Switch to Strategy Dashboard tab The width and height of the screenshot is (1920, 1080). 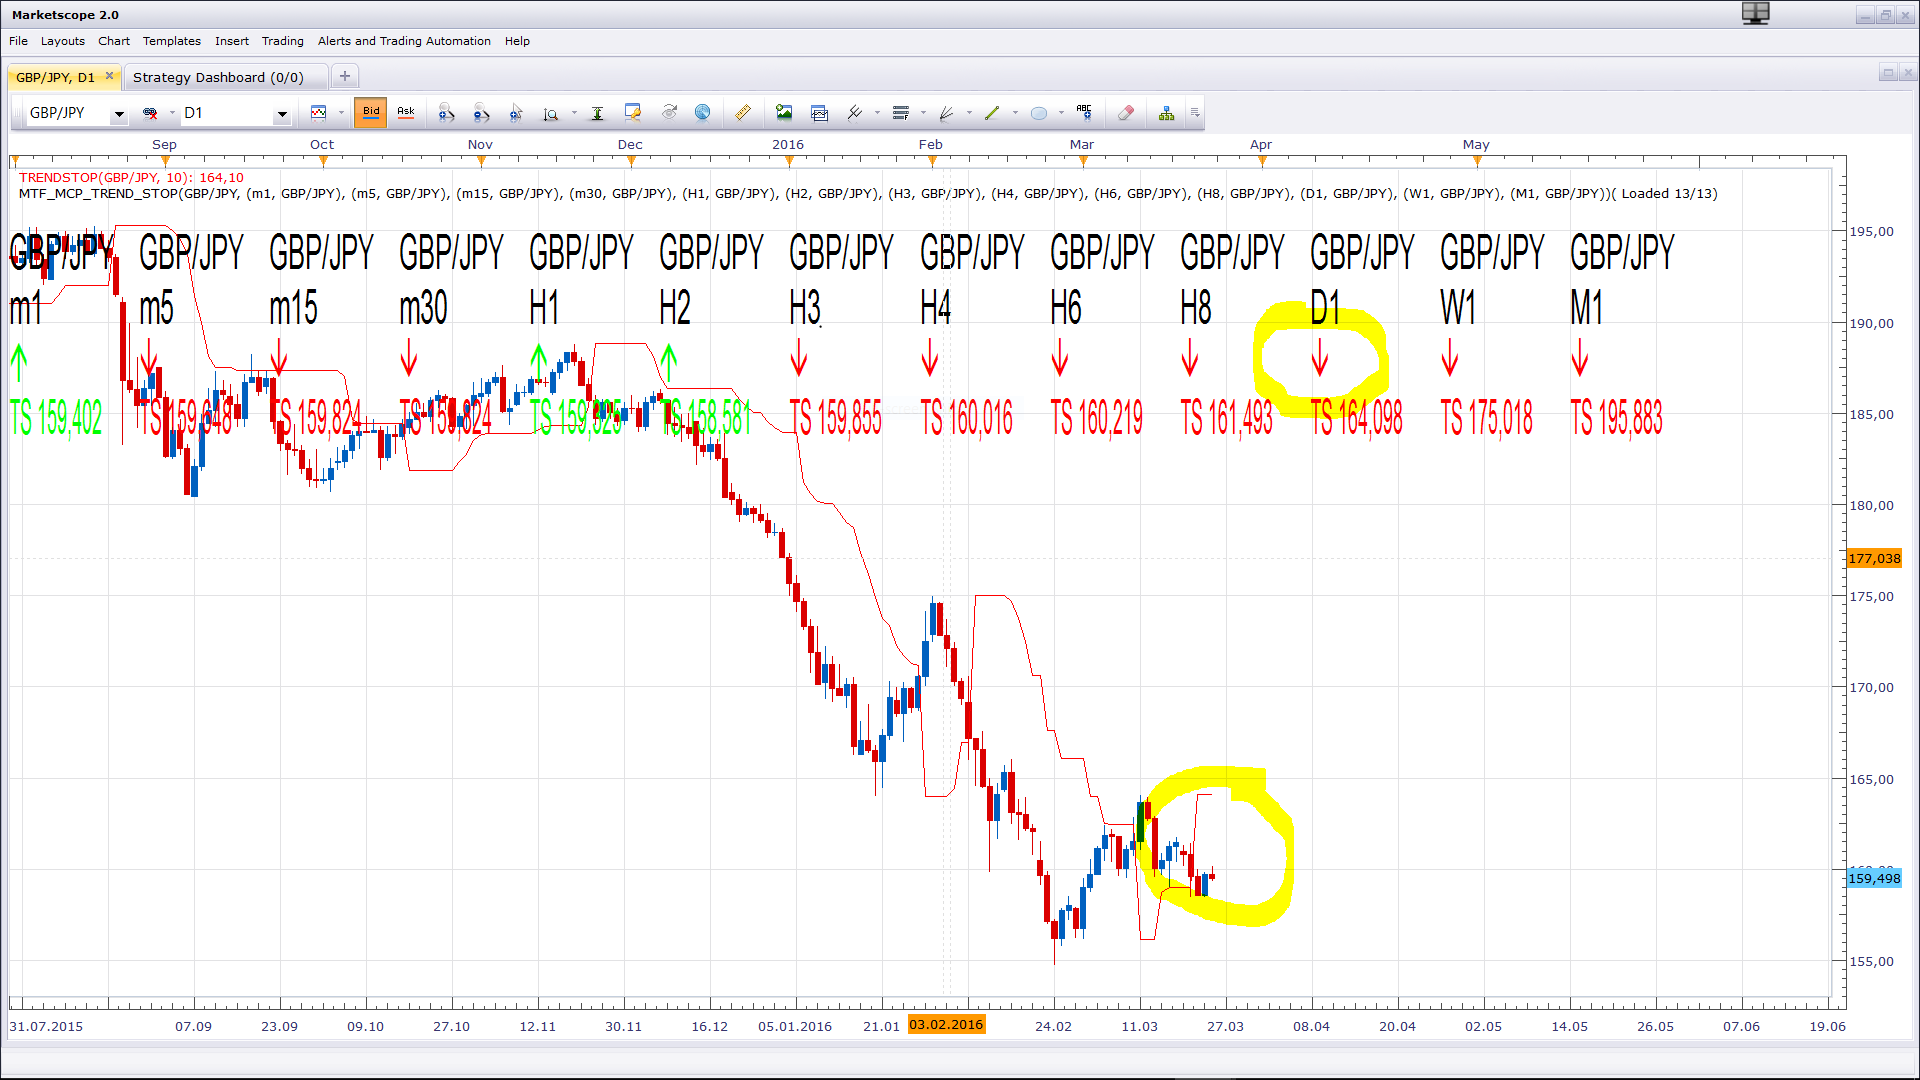pos(218,77)
